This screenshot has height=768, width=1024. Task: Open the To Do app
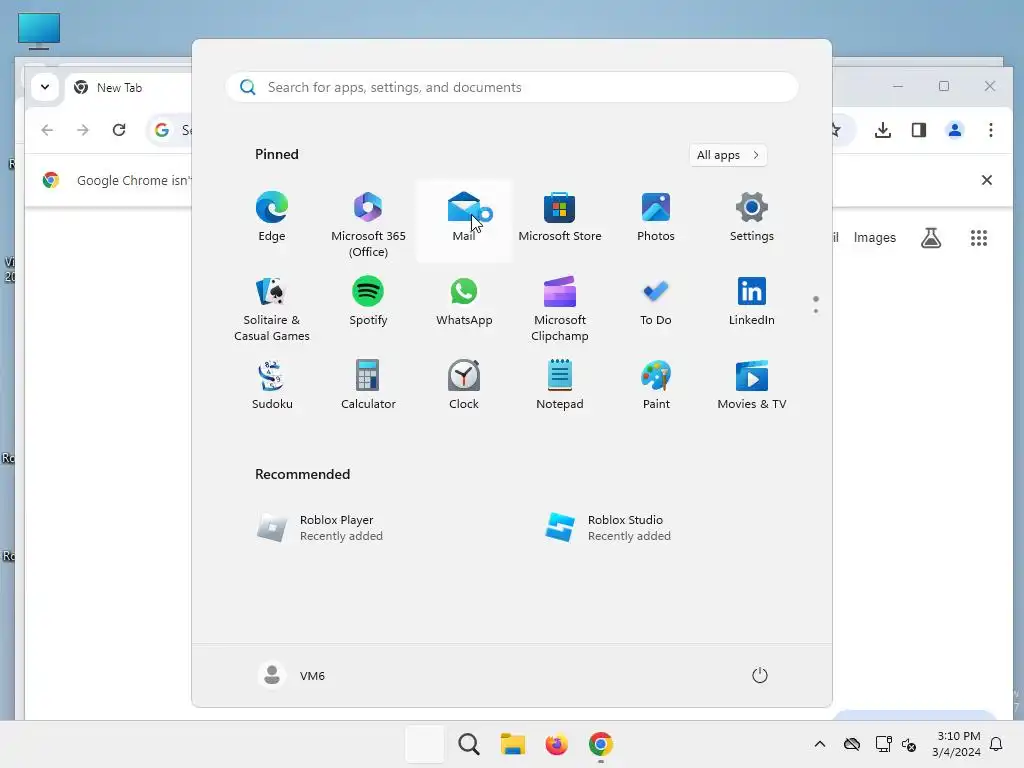click(x=656, y=302)
